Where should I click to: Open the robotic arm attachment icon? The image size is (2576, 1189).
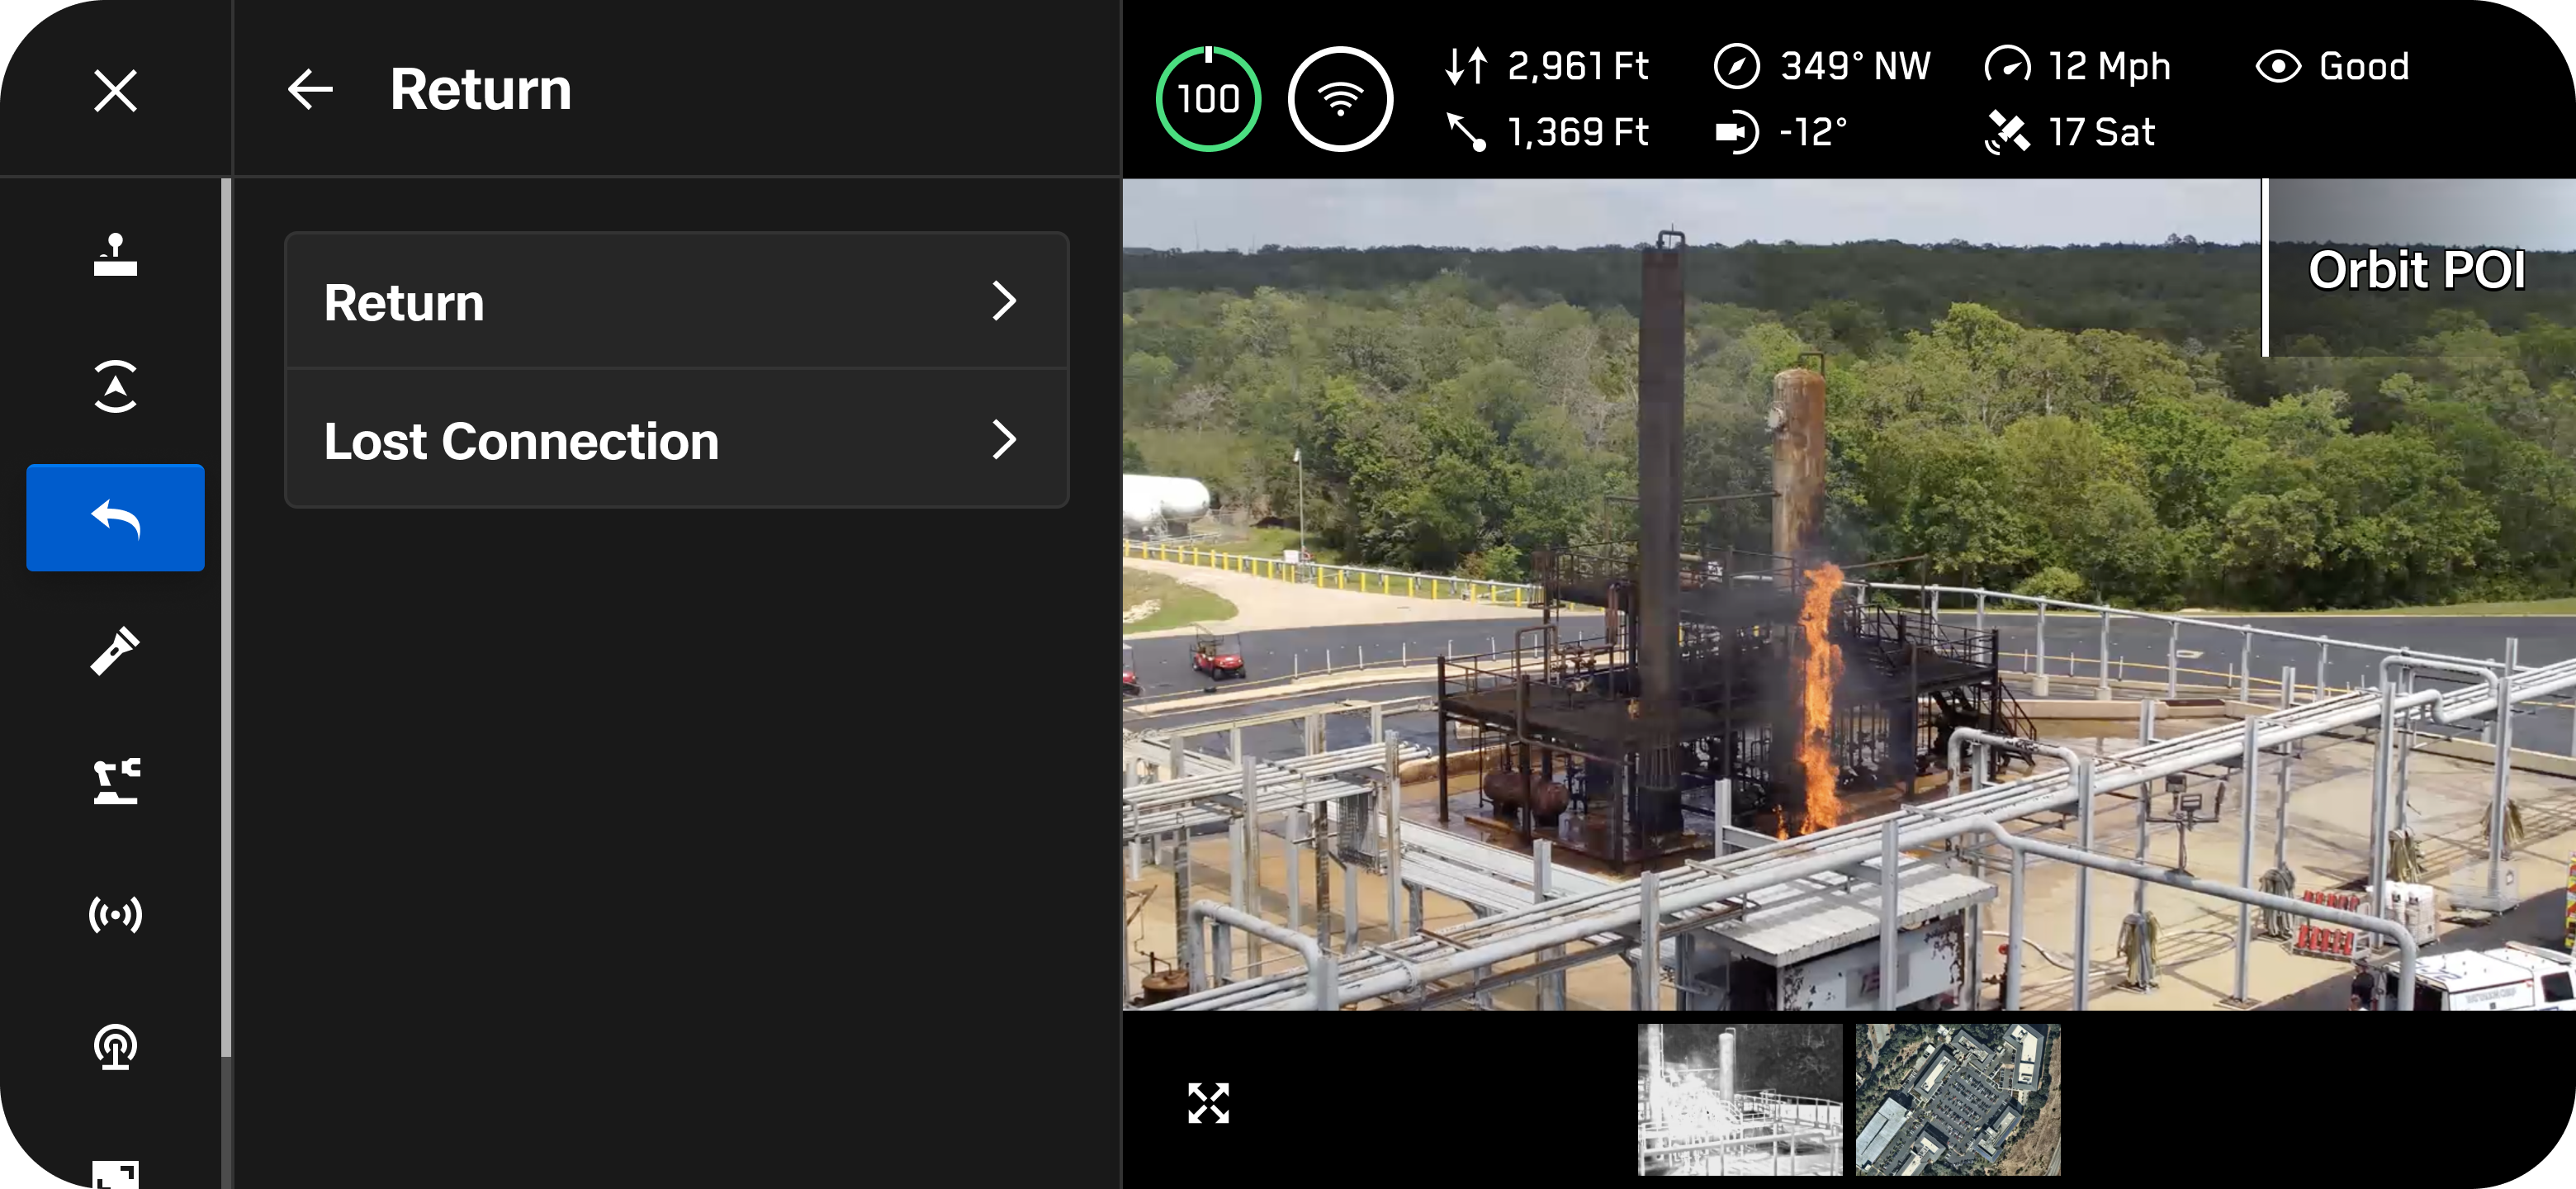(115, 781)
